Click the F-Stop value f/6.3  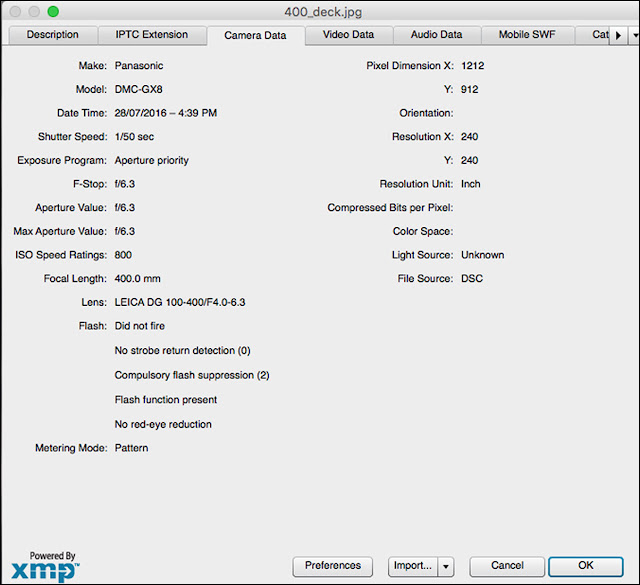coord(124,184)
